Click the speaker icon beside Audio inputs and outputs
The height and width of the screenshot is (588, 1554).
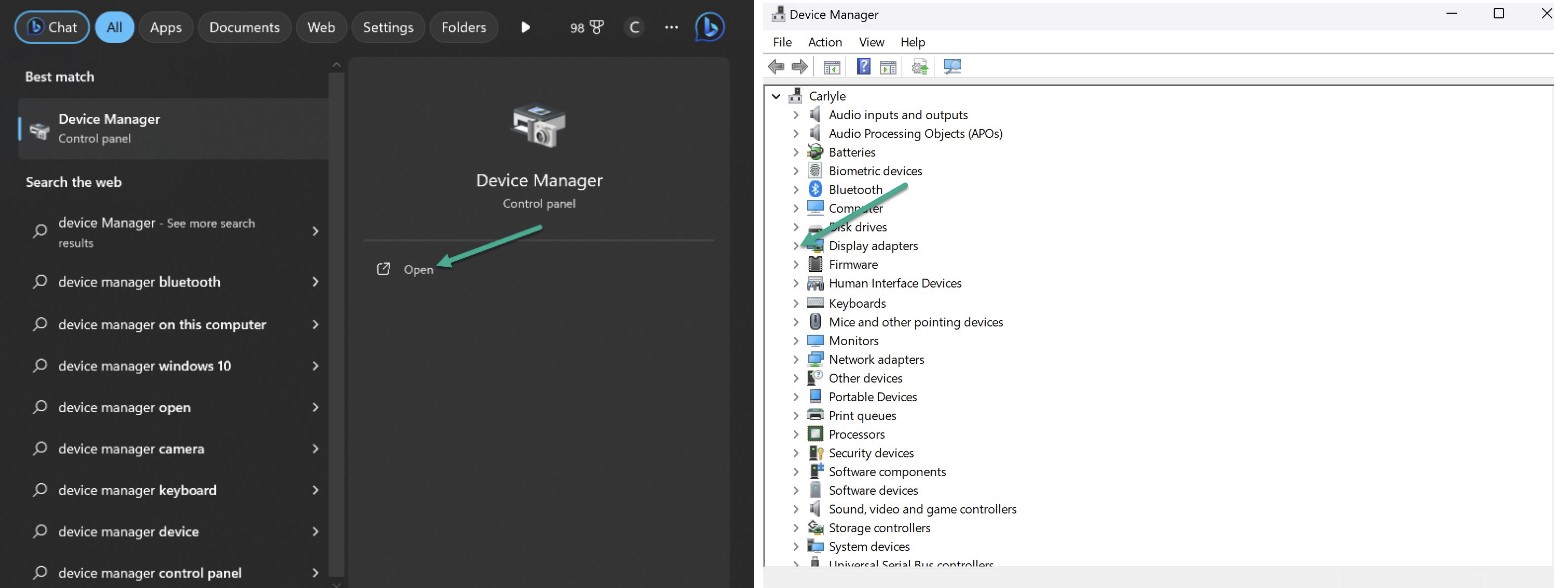pyautogui.click(x=815, y=115)
